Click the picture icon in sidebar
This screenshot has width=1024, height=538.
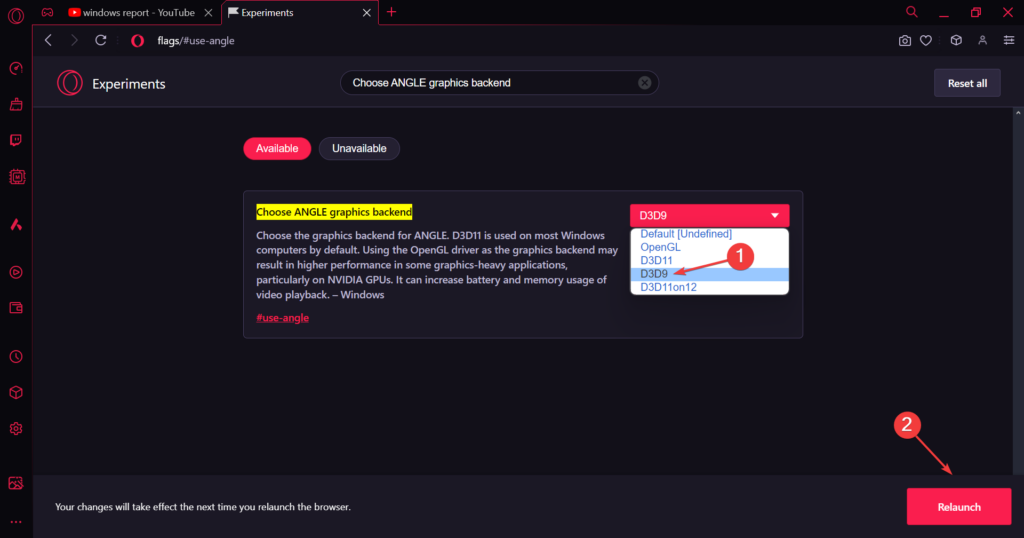16,483
